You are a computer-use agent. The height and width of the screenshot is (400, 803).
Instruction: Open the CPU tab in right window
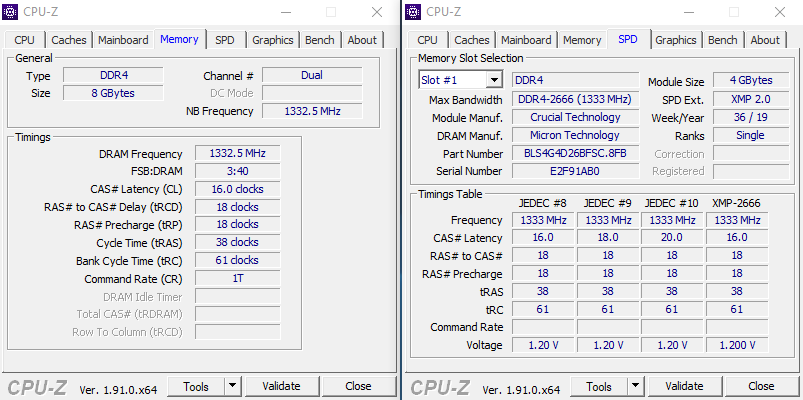(428, 40)
